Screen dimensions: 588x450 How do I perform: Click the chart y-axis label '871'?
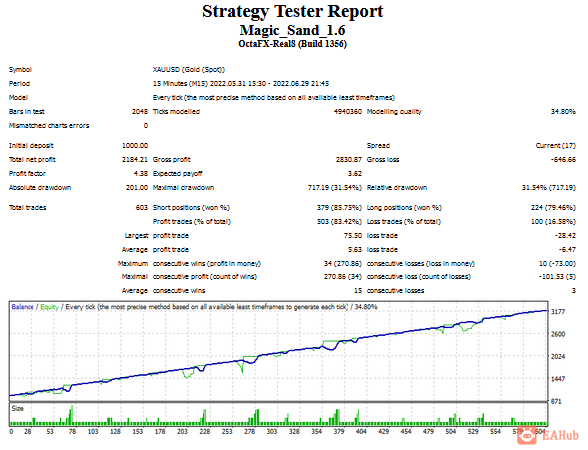pos(556,402)
